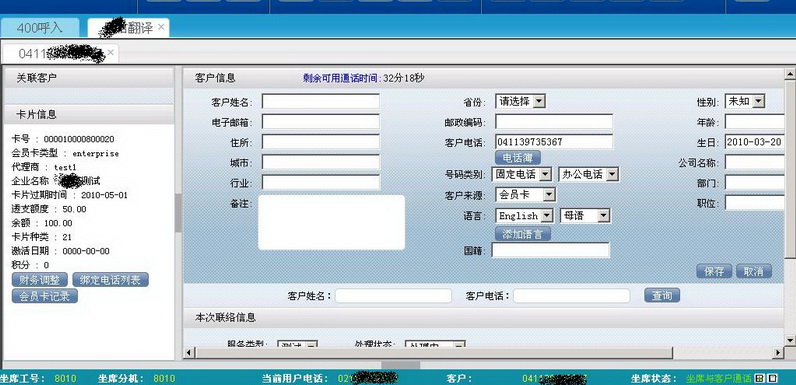
Task: Click the 邮政编码 input field
Action: tap(554, 122)
